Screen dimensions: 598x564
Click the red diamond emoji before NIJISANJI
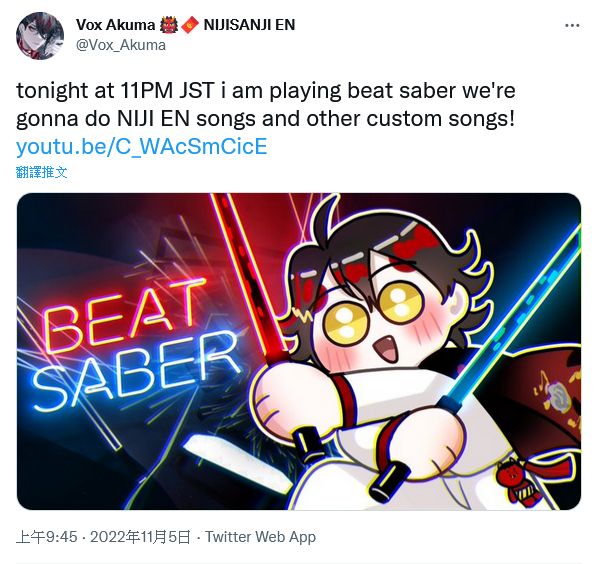pyautogui.click(x=190, y=25)
